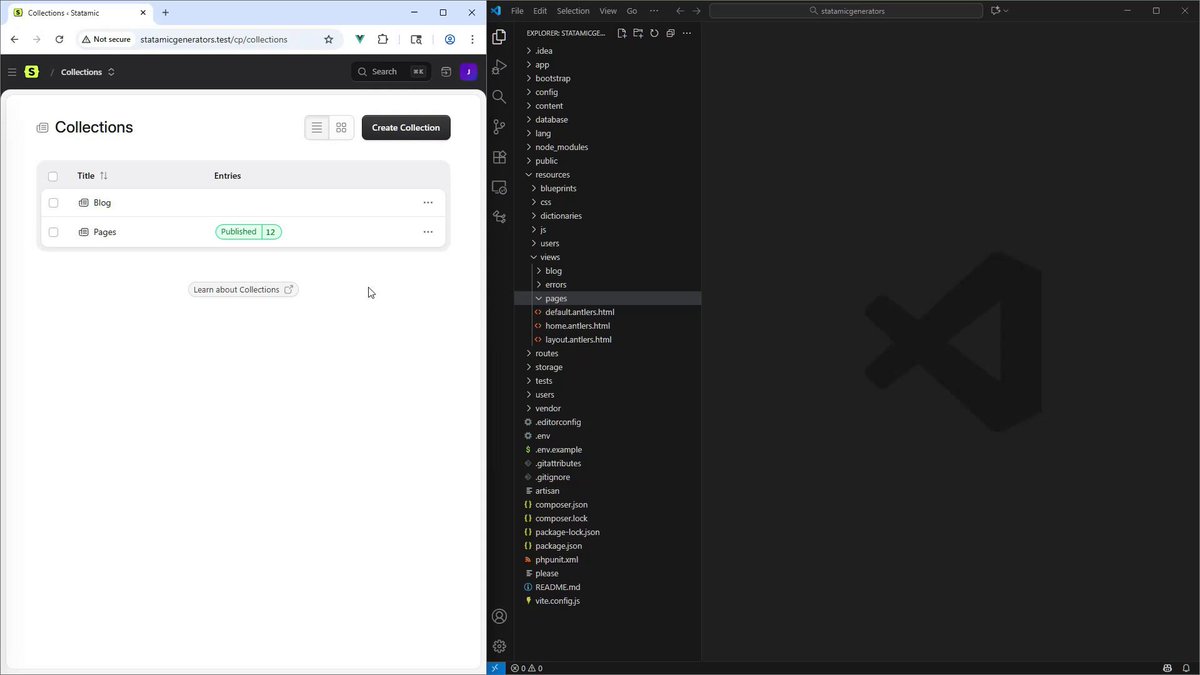Click the Create Collection button
This screenshot has width=1200, height=675.
(x=406, y=128)
